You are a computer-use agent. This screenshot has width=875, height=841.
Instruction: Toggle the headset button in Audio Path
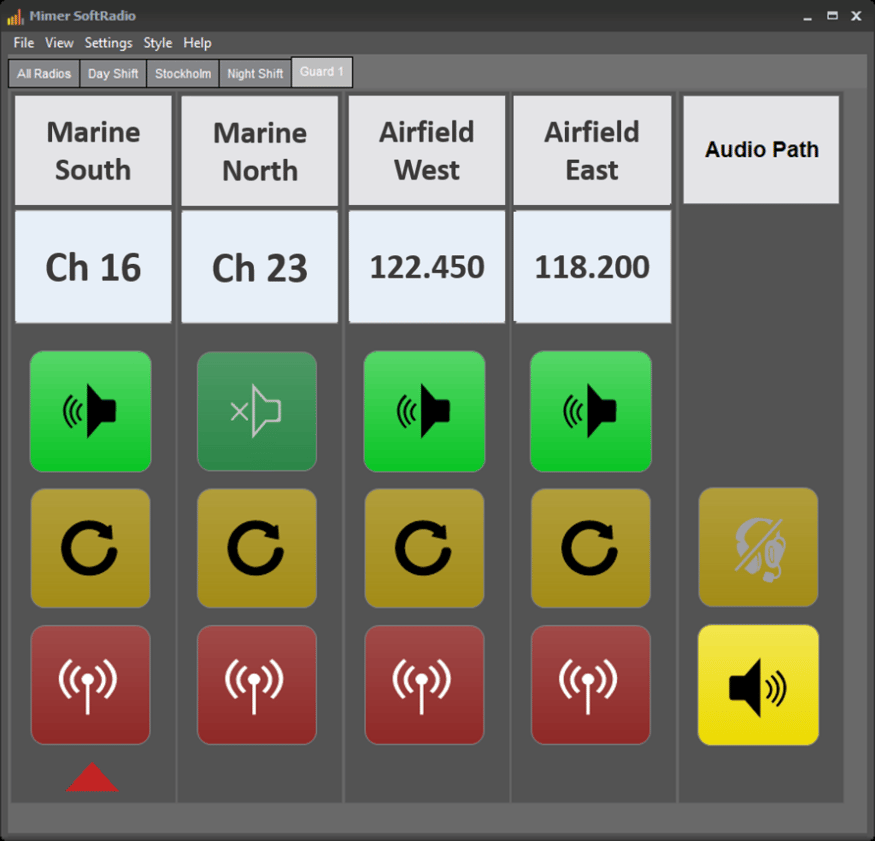tap(758, 547)
